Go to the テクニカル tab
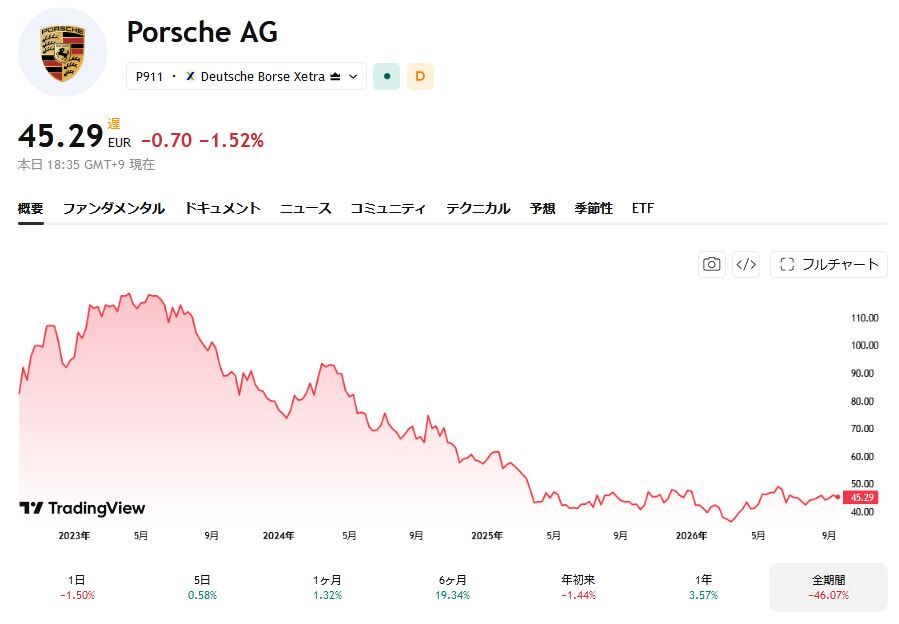 pos(478,208)
